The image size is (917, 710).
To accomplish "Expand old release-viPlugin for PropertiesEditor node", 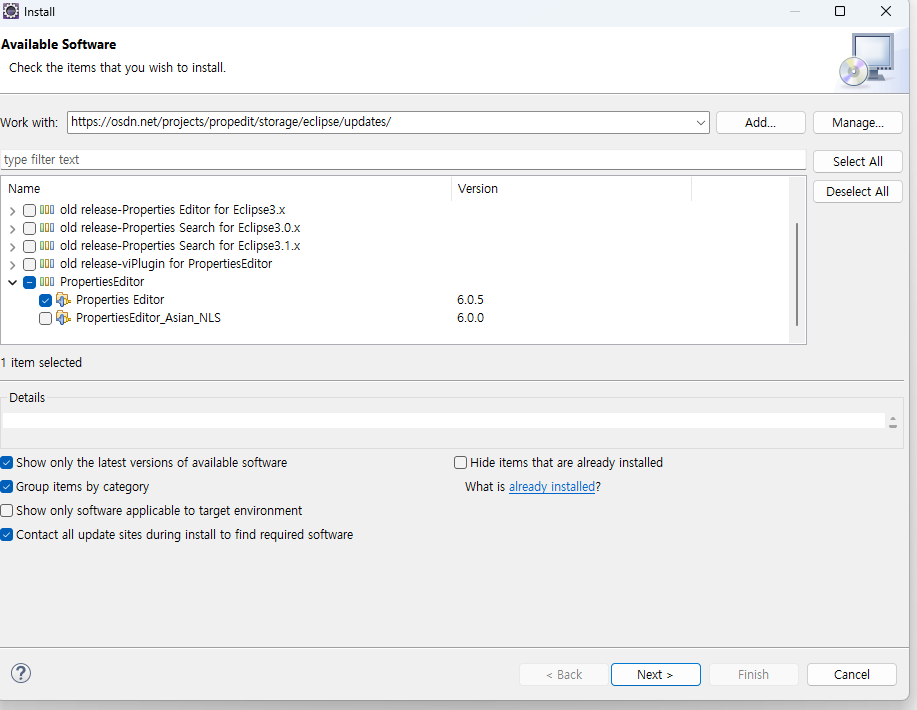I will pyautogui.click(x=12, y=265).
